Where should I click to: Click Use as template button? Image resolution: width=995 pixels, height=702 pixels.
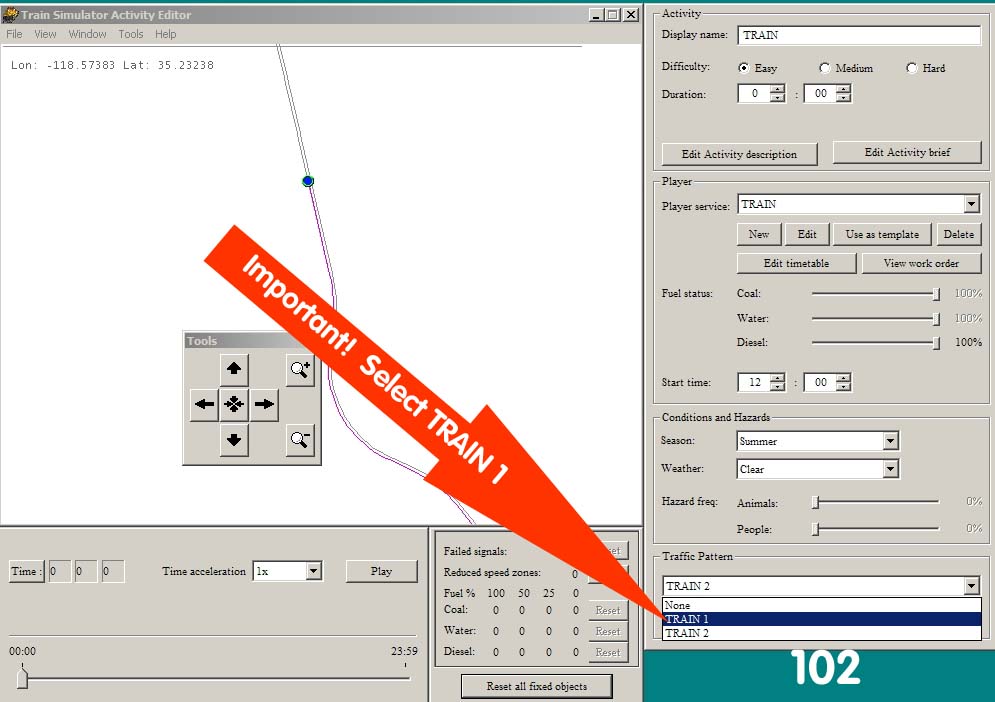tap(882, 234)
